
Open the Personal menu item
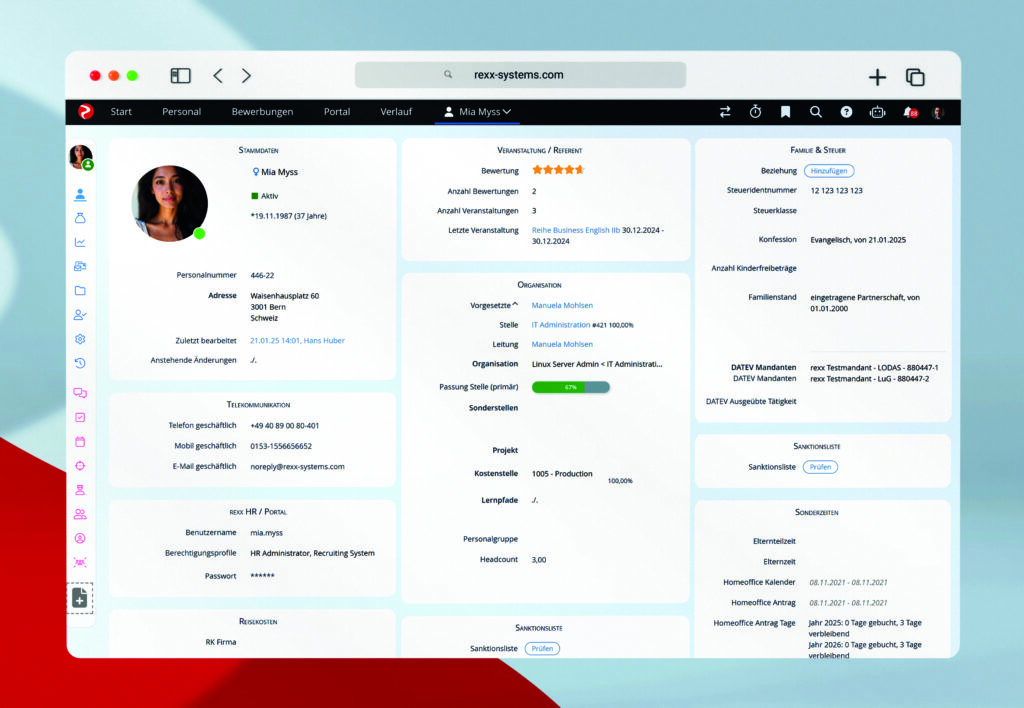pos(182,112)
